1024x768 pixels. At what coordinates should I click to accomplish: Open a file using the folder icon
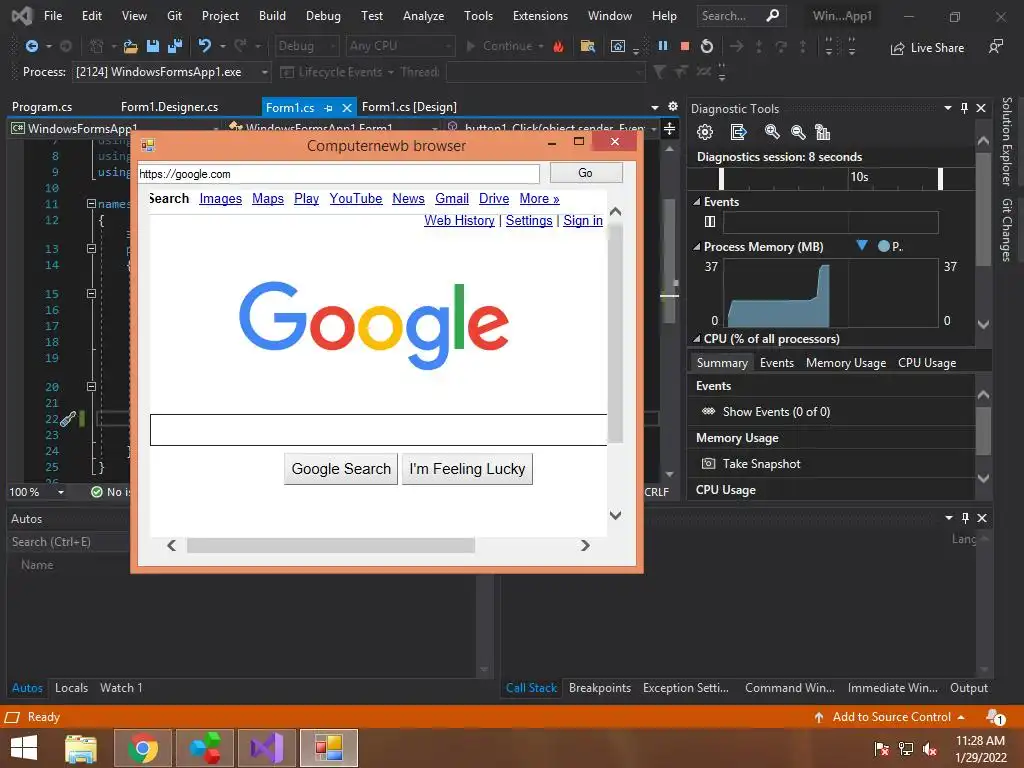click(x=131, y=46)
